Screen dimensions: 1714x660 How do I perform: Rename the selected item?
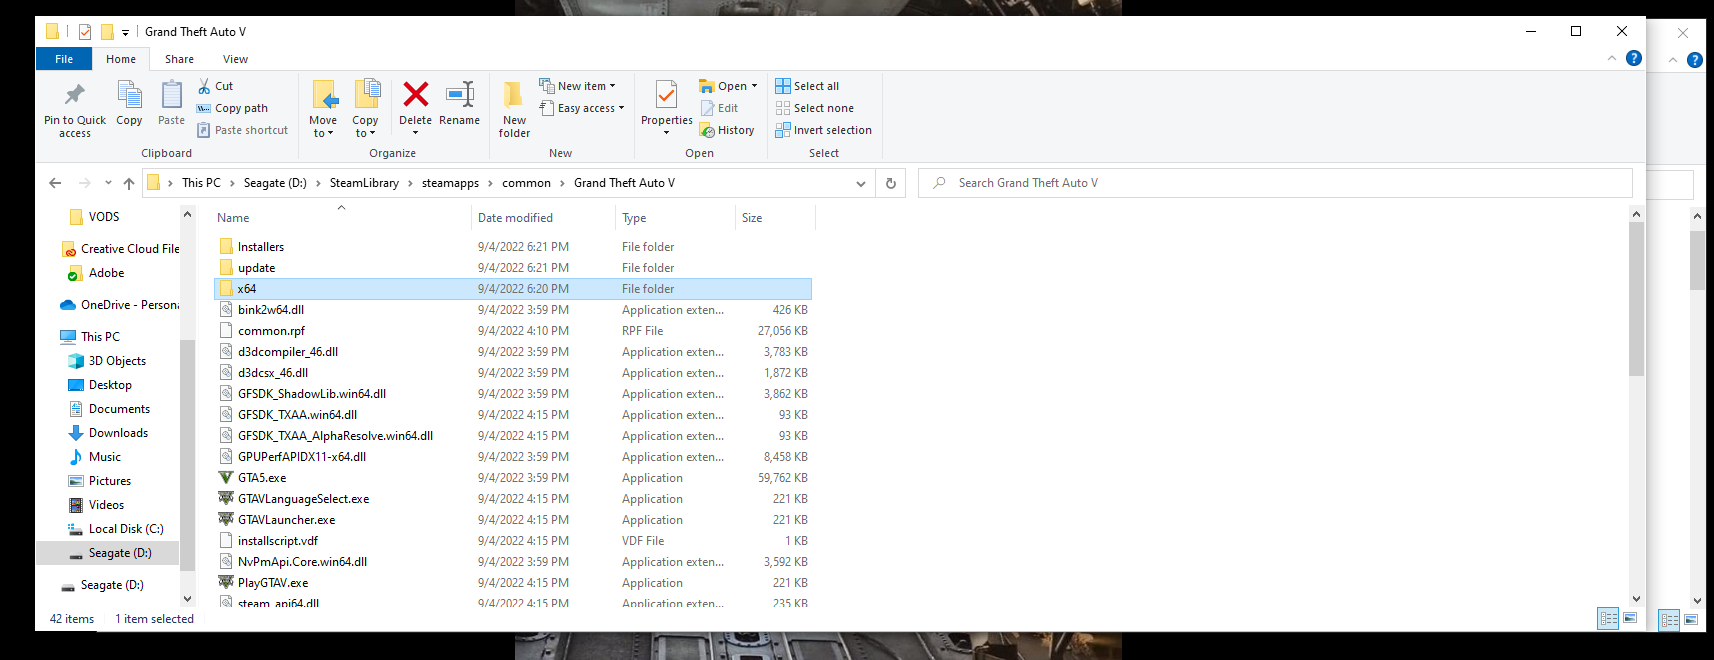(459, 104)
